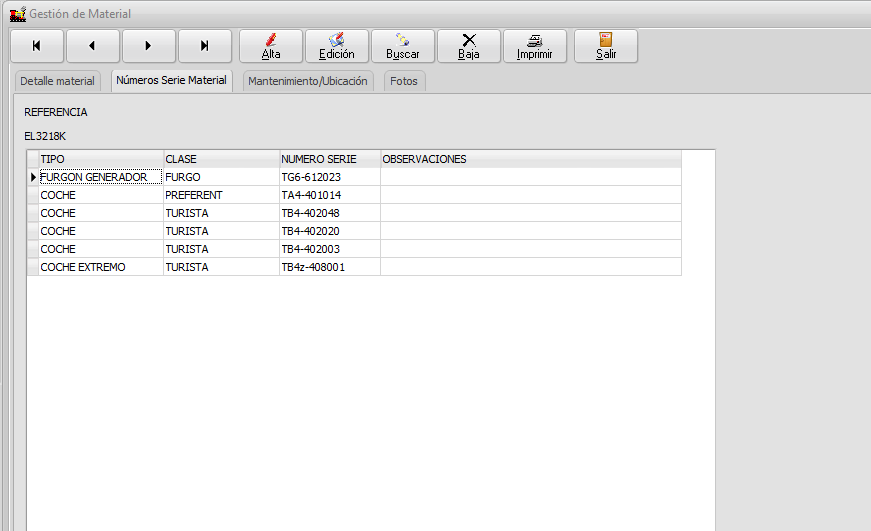Click the NUMERO SERIE column header
Screen dimensions: 871x531
(x=330, y=159)
